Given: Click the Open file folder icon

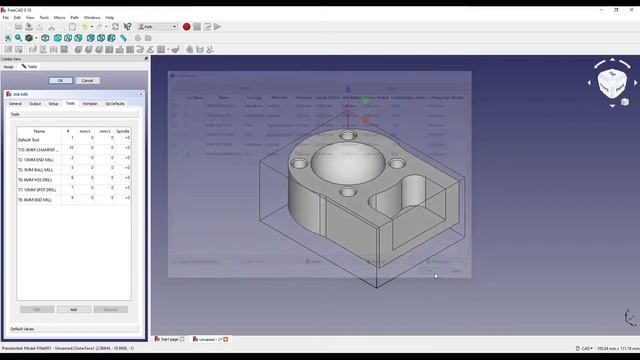Looking at the screenshot, I should 18,27.
